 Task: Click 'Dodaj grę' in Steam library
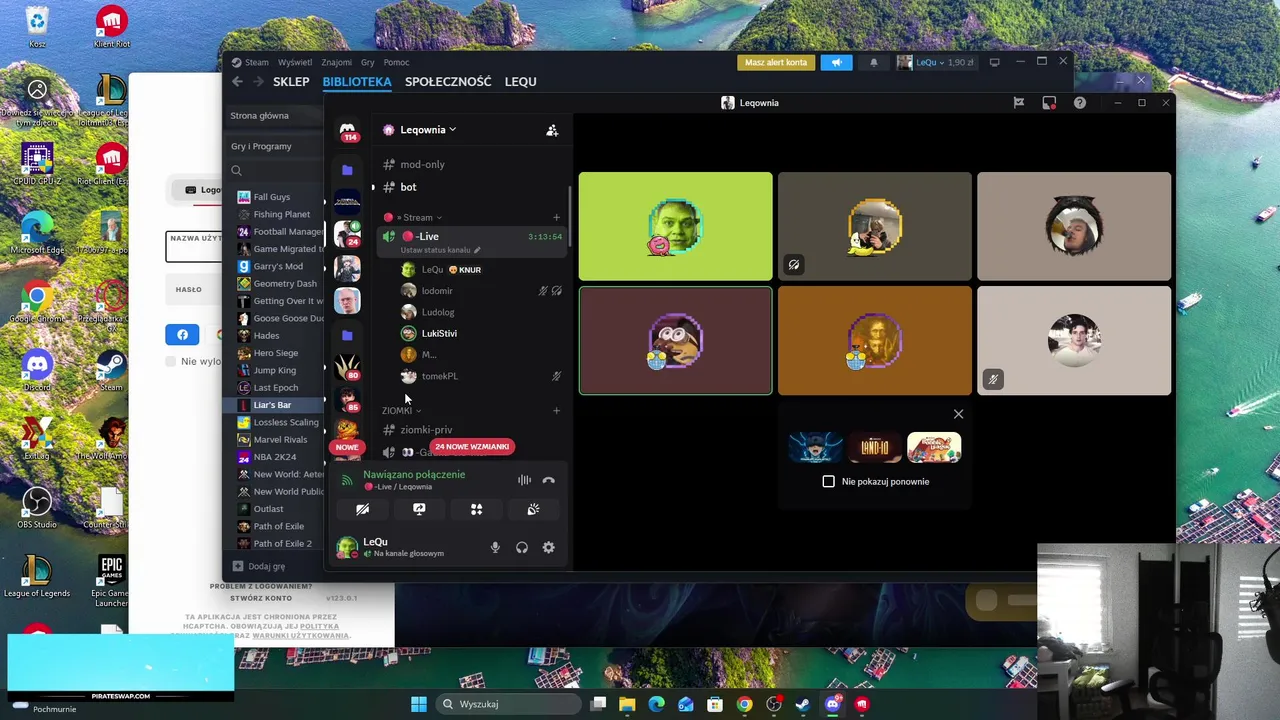(x=259, y=566)
